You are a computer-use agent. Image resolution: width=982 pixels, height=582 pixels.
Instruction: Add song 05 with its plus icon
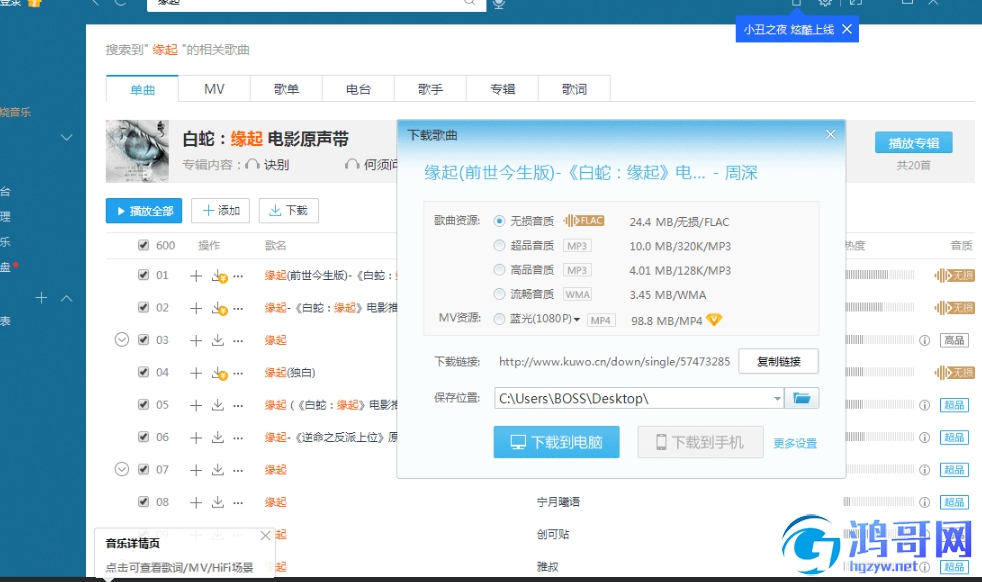(x=196, y=405)
